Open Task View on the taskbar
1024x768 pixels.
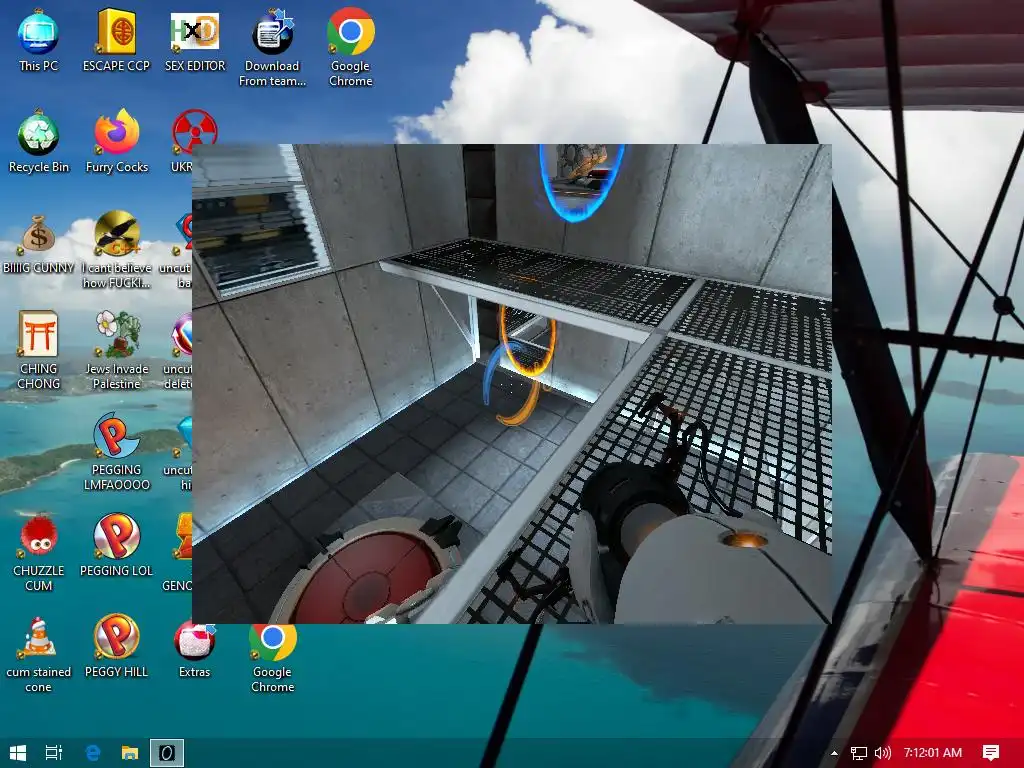pos(54,753)
